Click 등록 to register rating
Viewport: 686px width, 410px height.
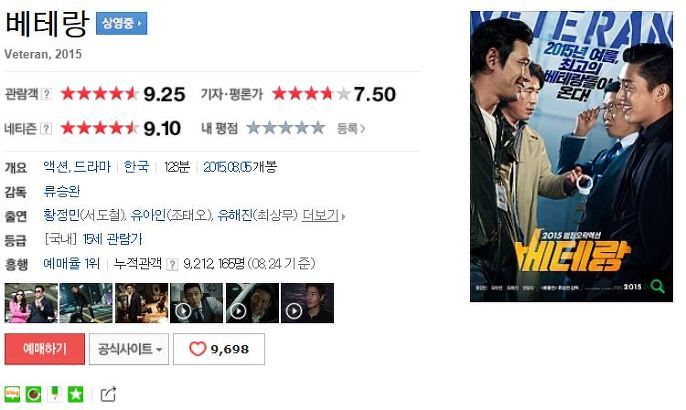pyautogui.click(x=351, y=129)
